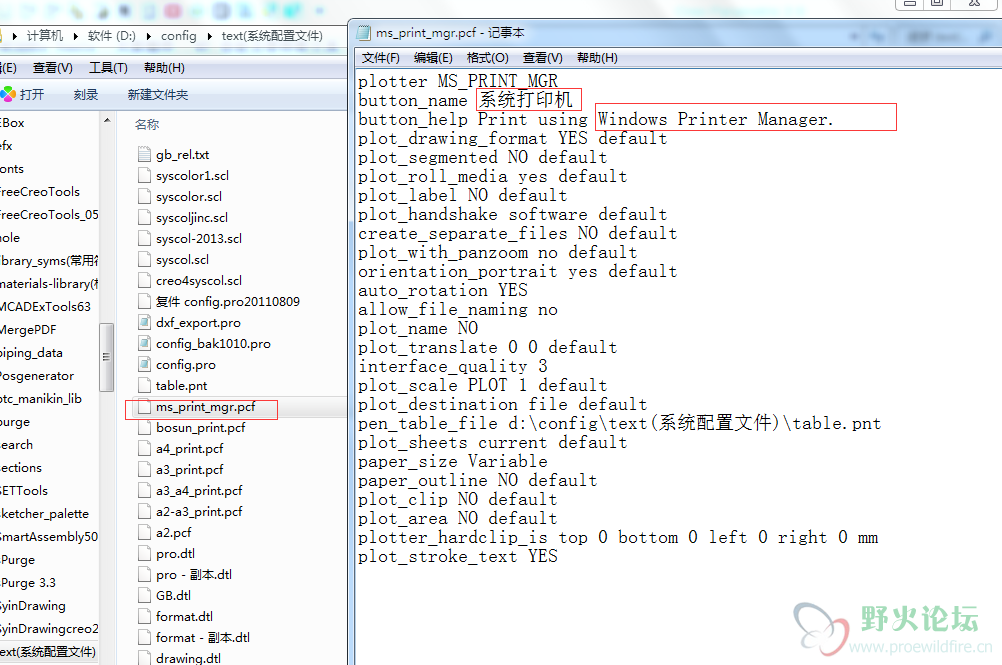Click the dxf_export.pro file icon
Screen dimensions: 1002x665
(x=144, y=323)
